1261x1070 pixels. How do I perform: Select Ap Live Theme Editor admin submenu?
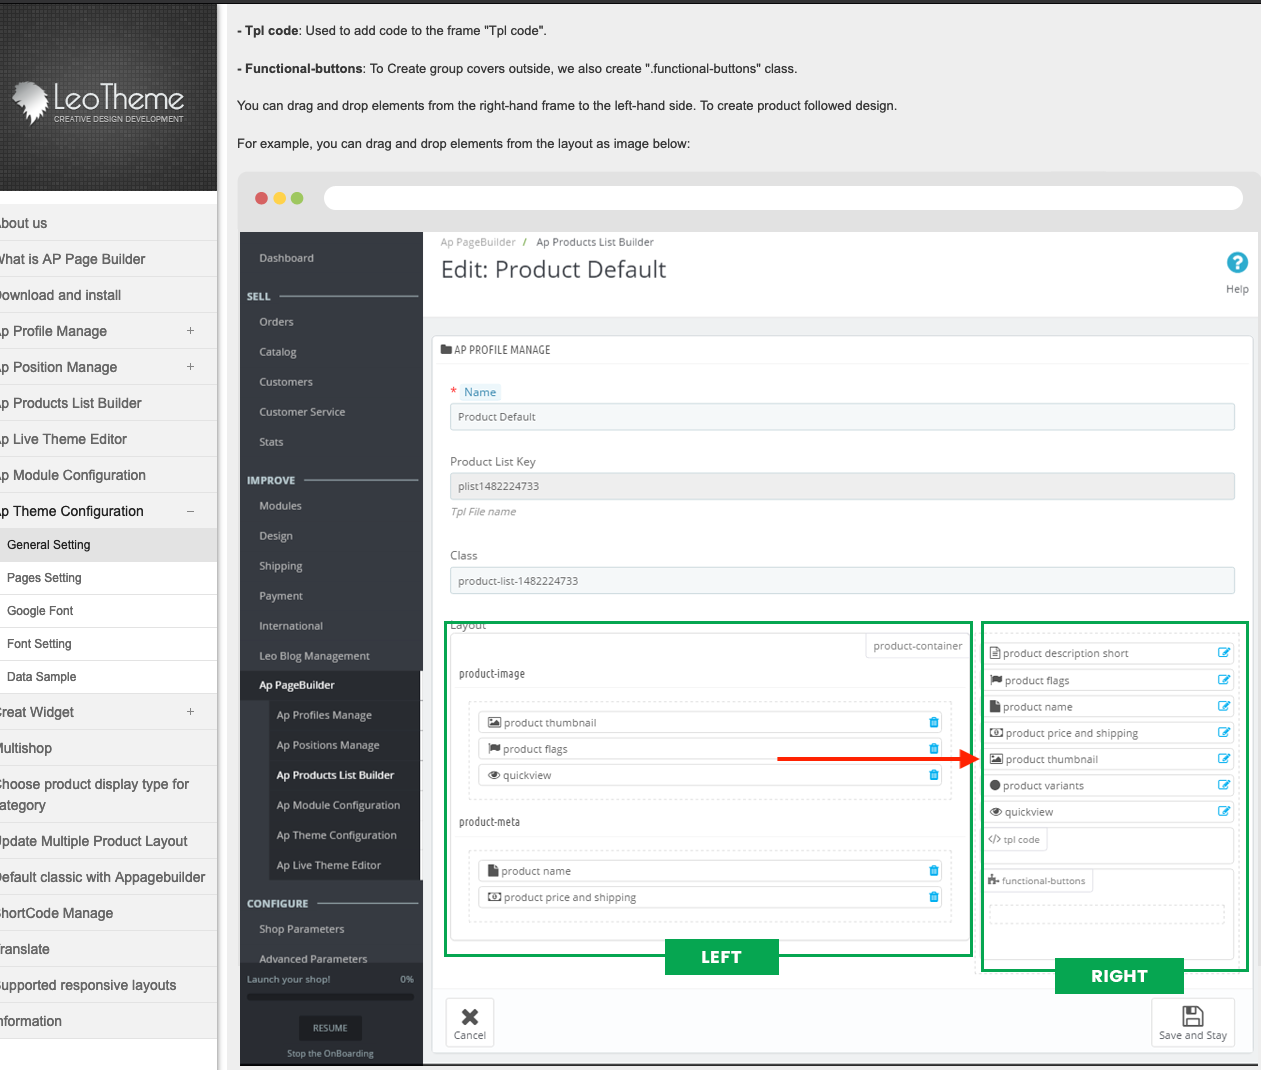point(328,865)
